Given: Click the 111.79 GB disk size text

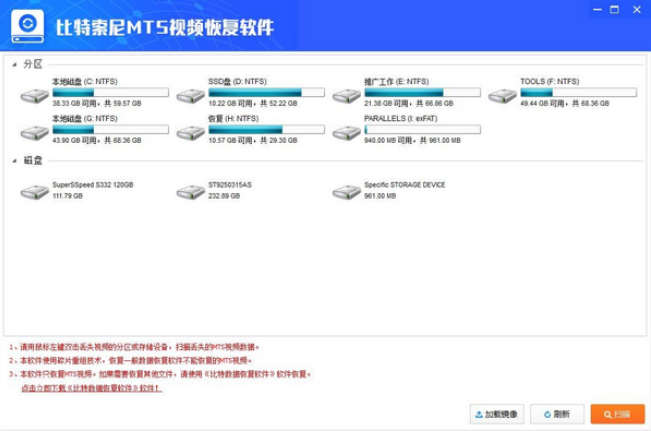Looking at the screenshot, I should [67, 196].
